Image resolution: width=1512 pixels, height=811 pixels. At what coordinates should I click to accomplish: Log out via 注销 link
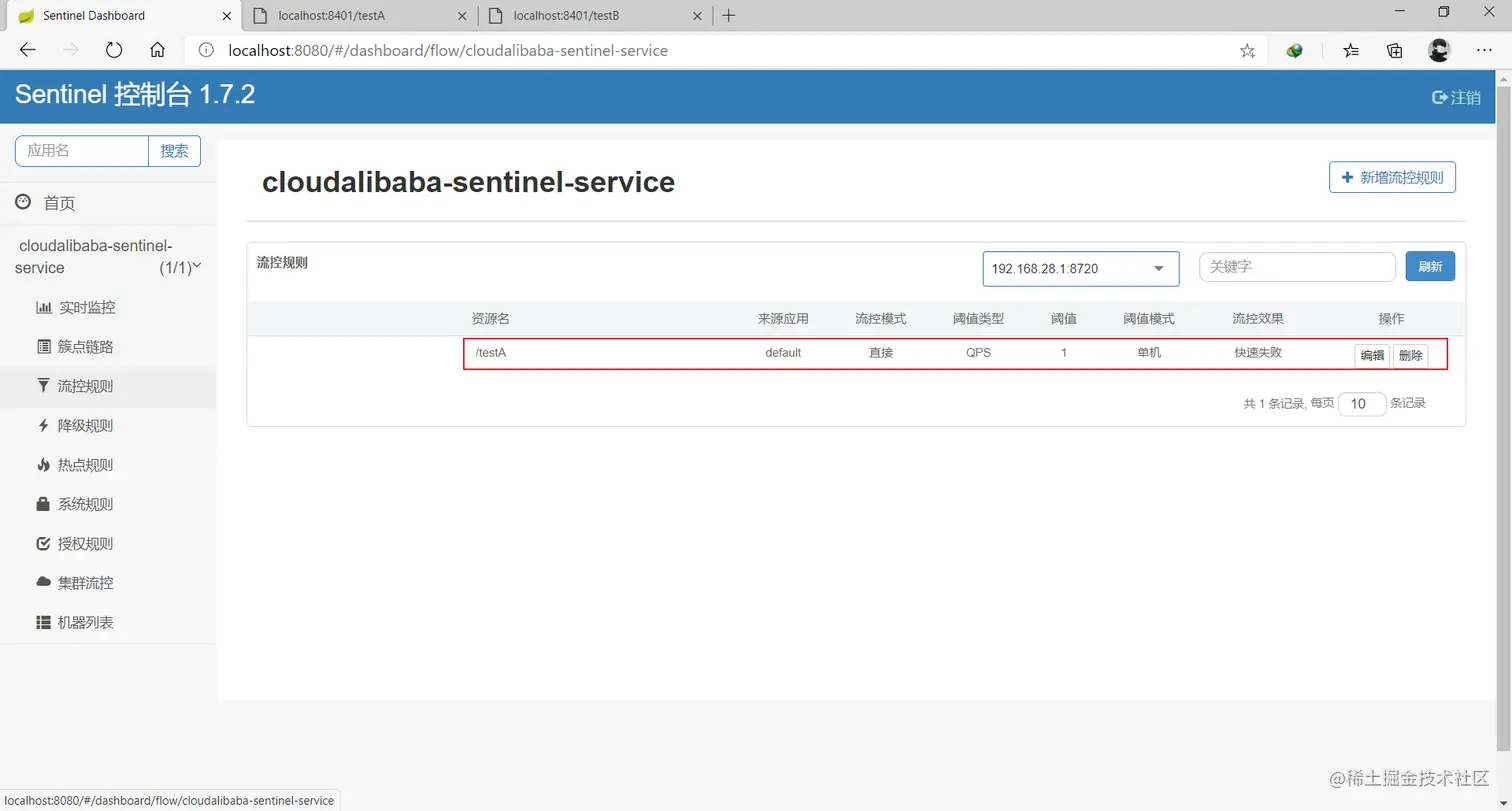pos(1457,97)
